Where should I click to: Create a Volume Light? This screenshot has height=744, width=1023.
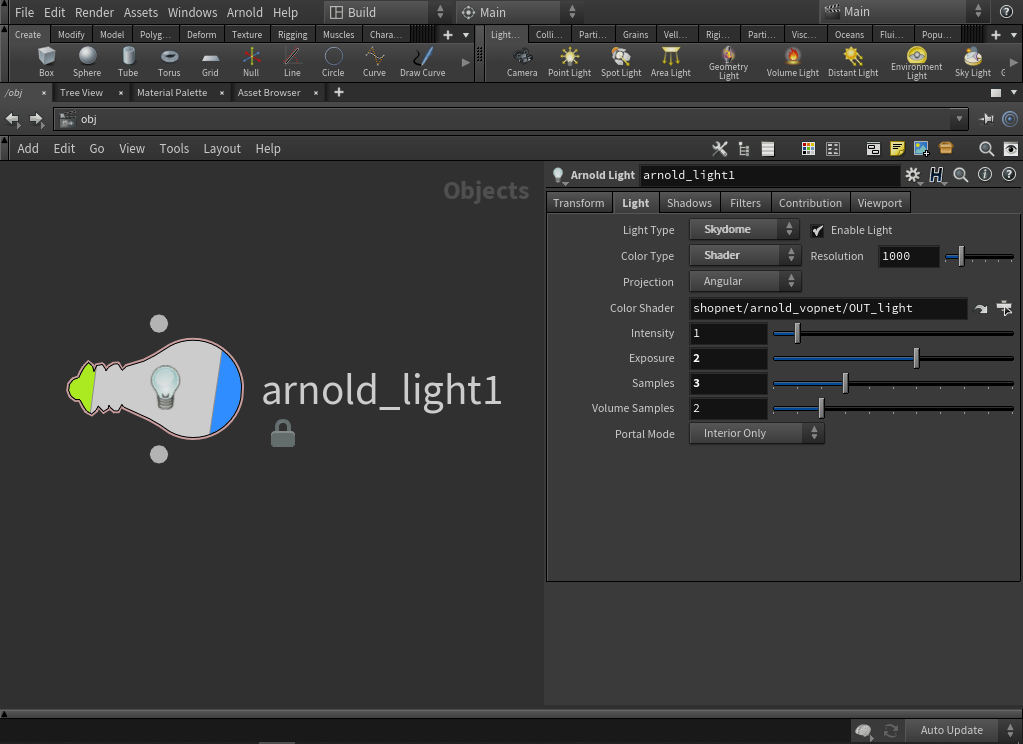[793, 62]
